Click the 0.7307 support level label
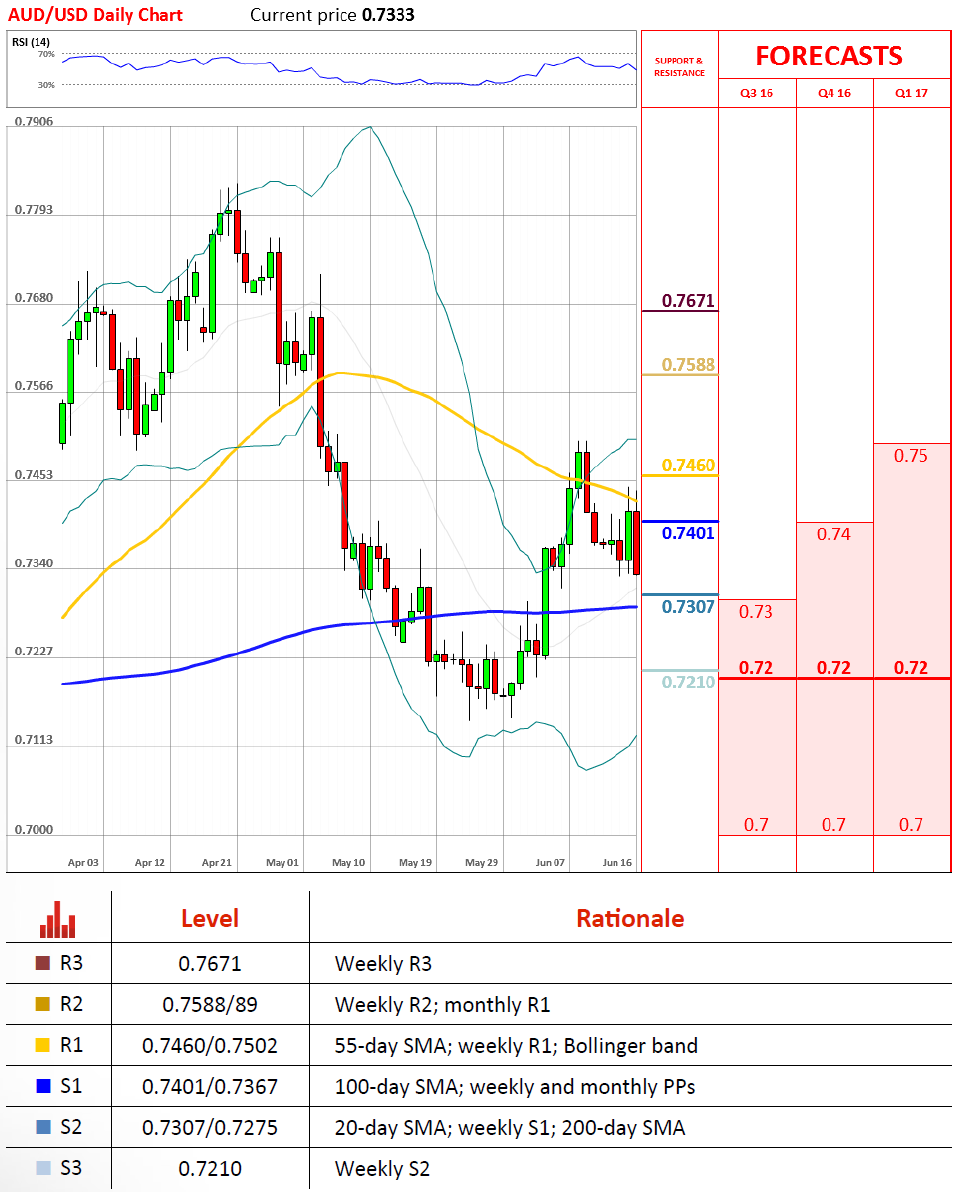The image size is (953, 1192). click(689, 607)
